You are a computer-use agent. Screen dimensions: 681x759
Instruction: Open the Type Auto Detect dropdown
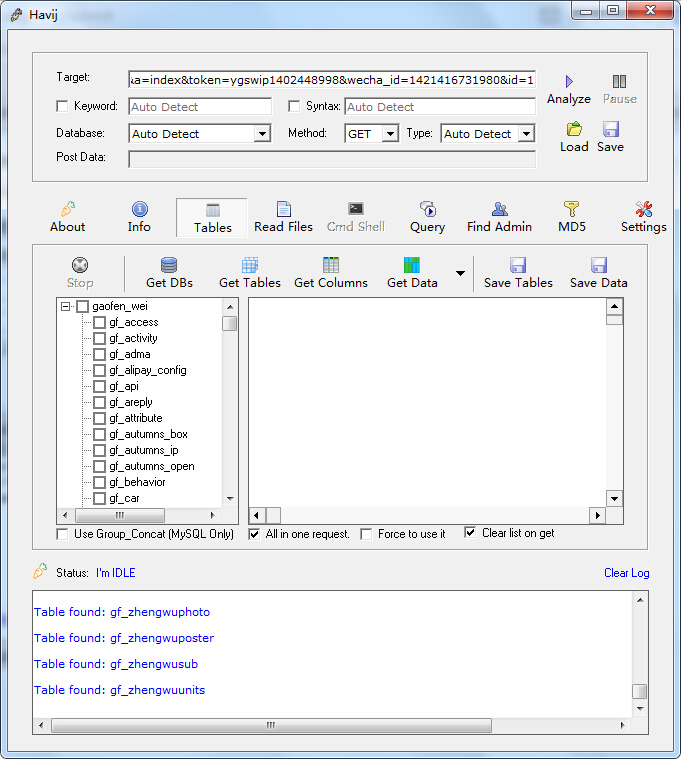pyautogui.click(x=526, y=134)
